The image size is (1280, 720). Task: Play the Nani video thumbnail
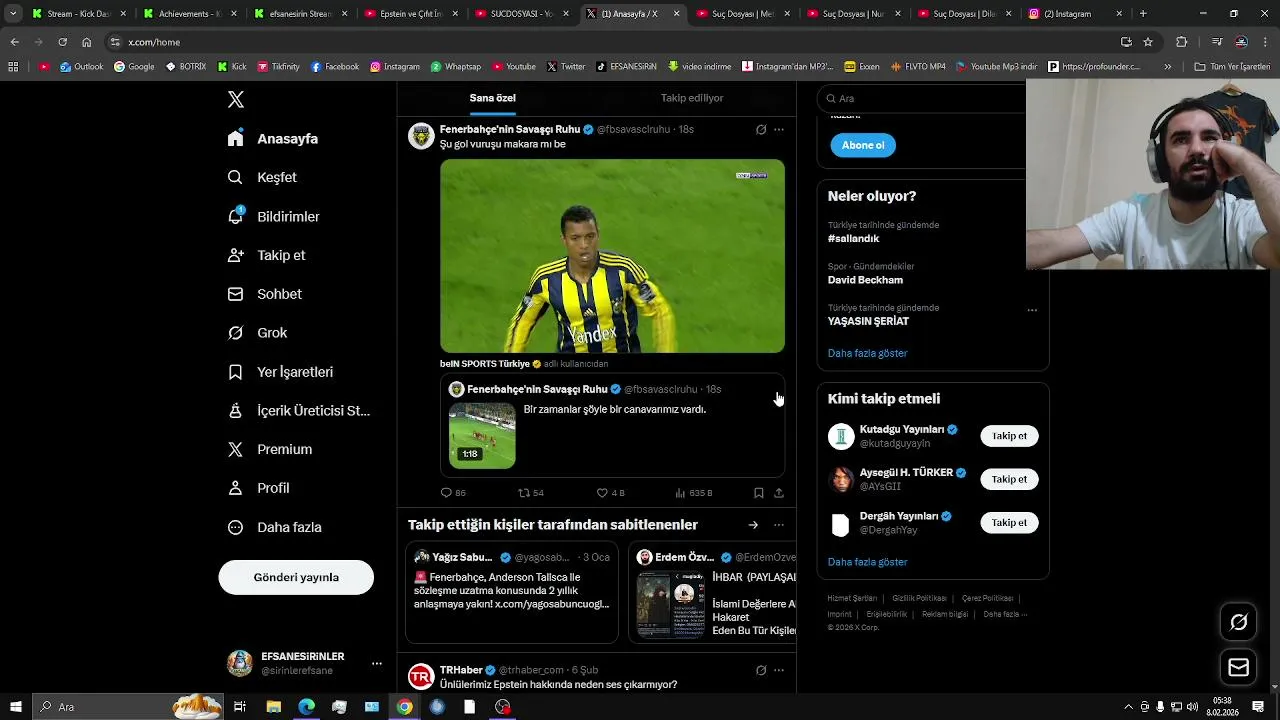pyautogui.click(x=612, y=256)
